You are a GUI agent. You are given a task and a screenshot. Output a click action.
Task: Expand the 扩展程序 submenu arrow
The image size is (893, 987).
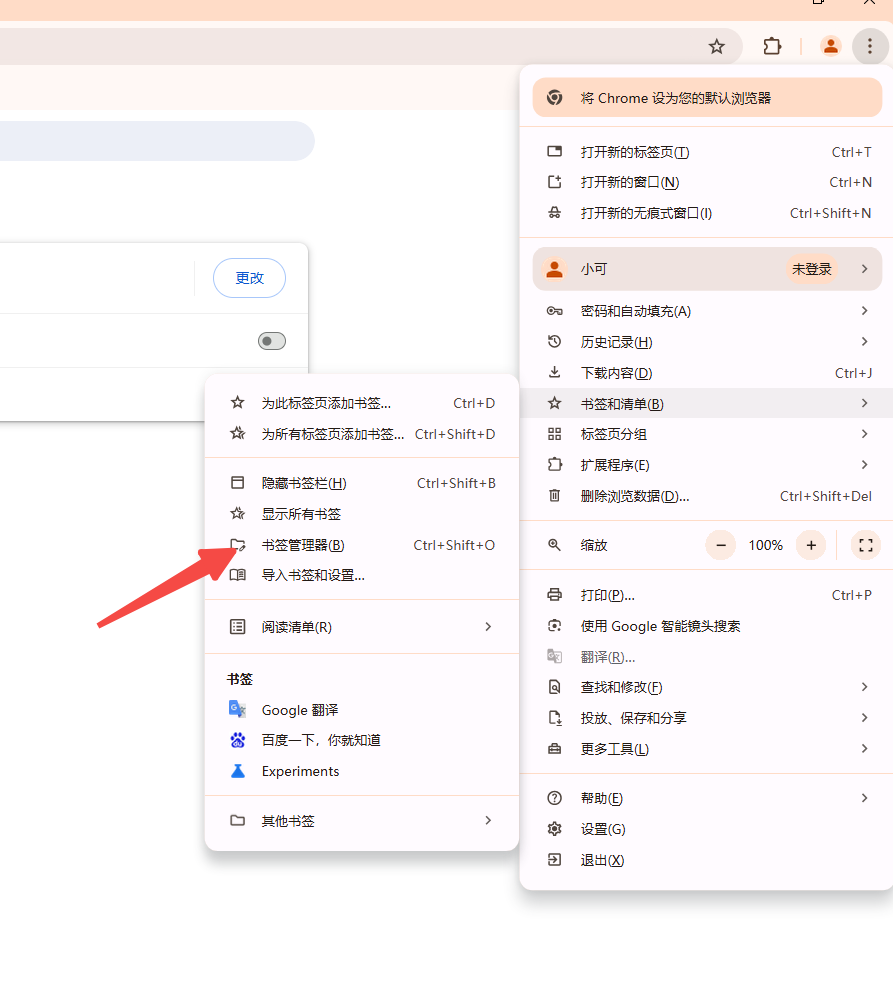tap(865, 465)
